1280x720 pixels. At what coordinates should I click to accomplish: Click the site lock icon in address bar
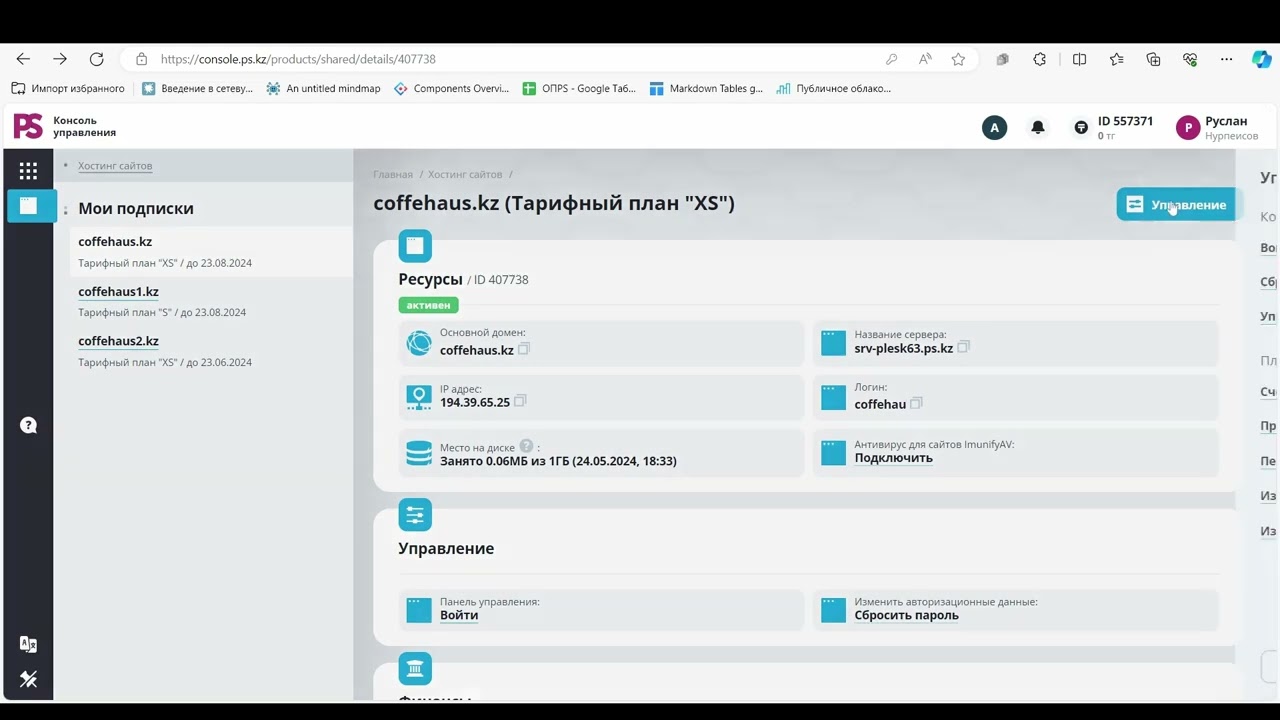tap(141, 59)
